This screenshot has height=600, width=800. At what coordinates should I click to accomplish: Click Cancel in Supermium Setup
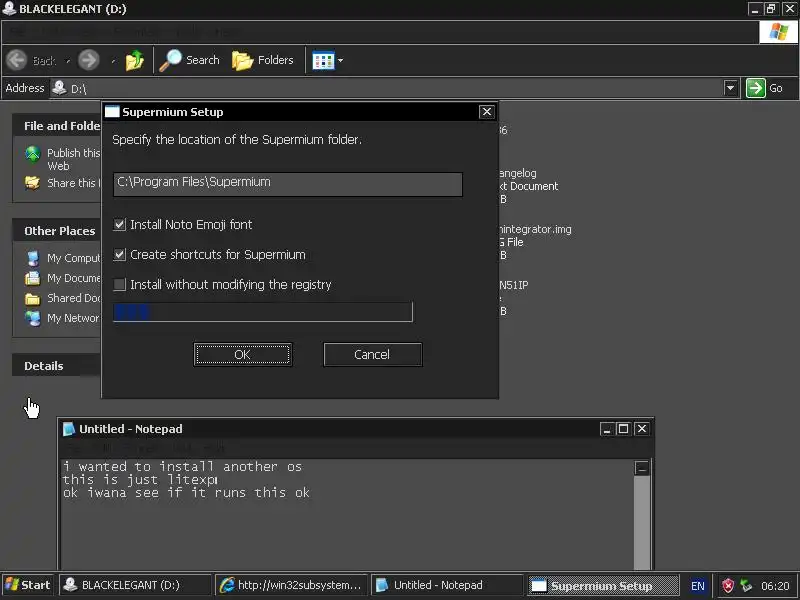coord(372,355)
